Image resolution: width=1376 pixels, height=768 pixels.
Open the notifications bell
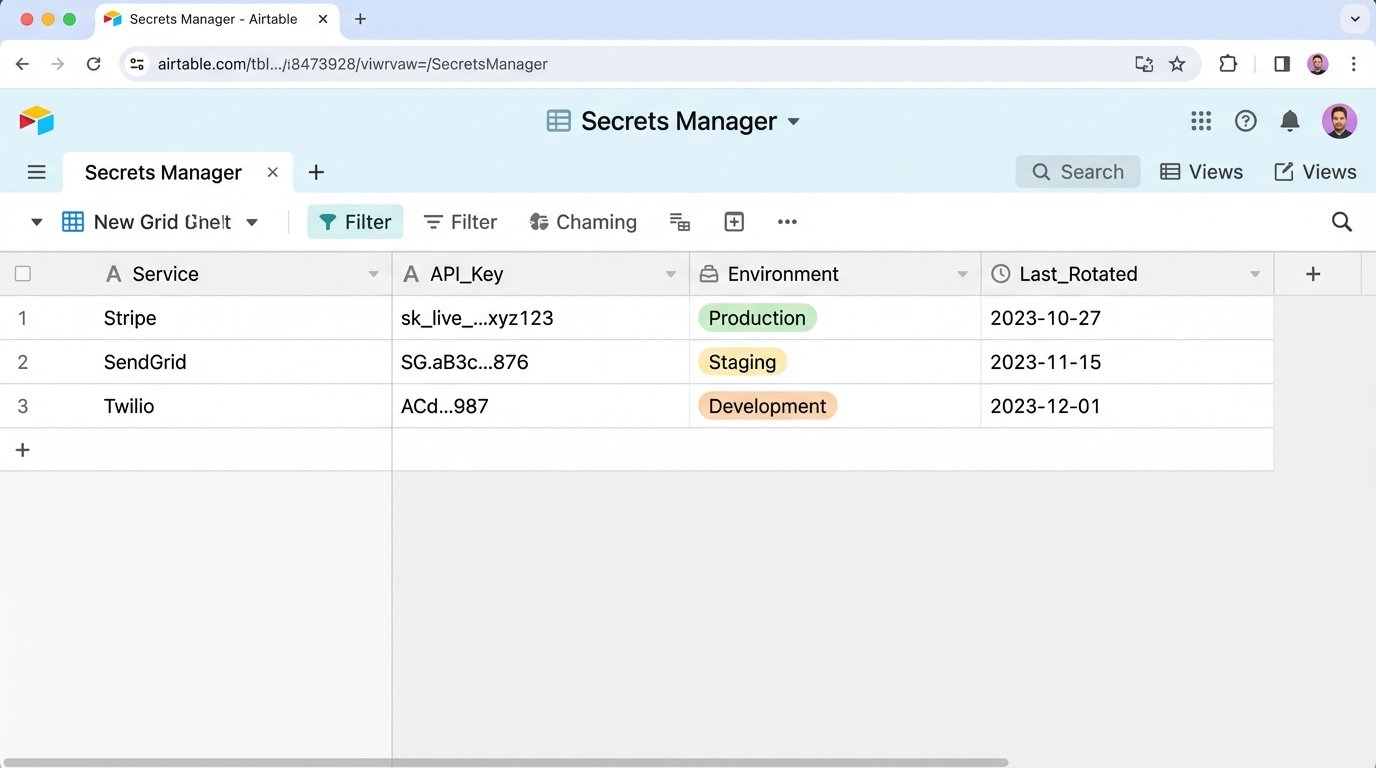click(x=1289, y=120)
